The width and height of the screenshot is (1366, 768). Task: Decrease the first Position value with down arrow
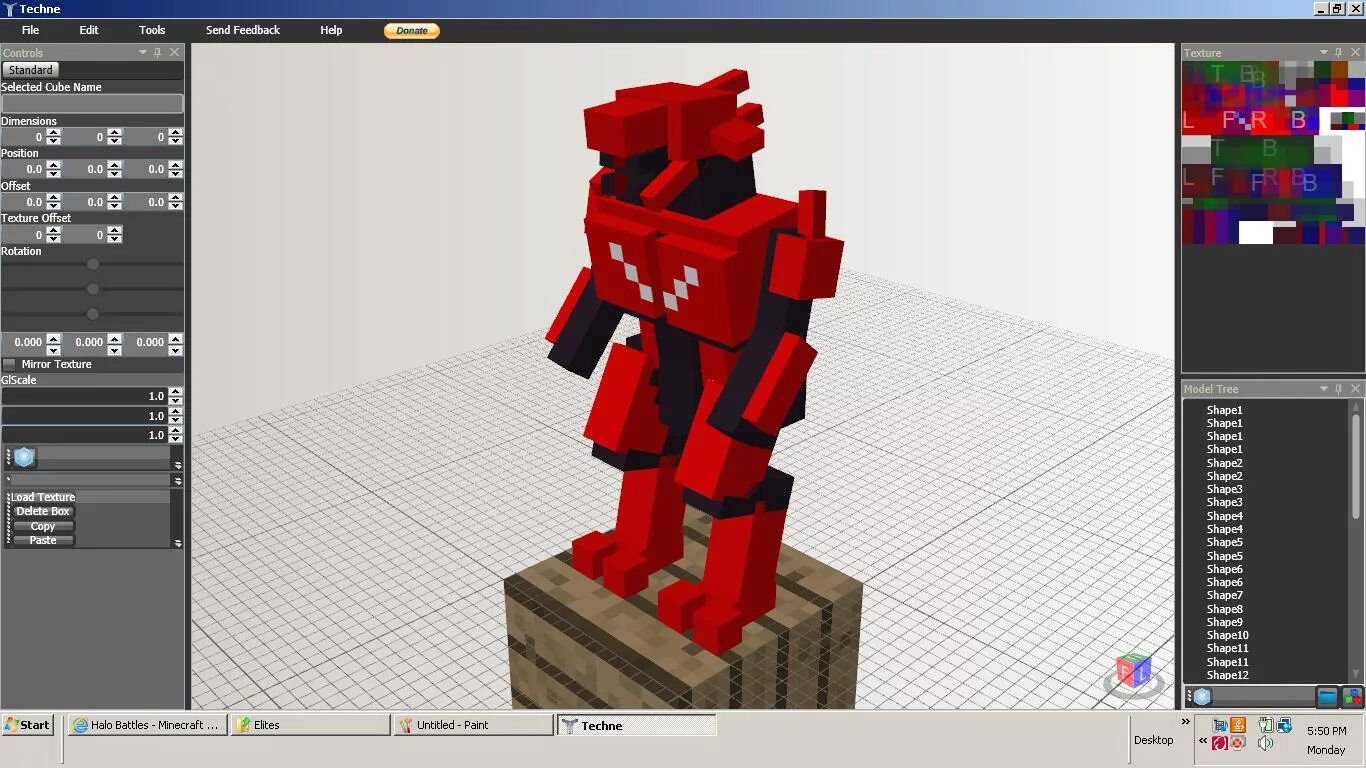click(54, 174)
